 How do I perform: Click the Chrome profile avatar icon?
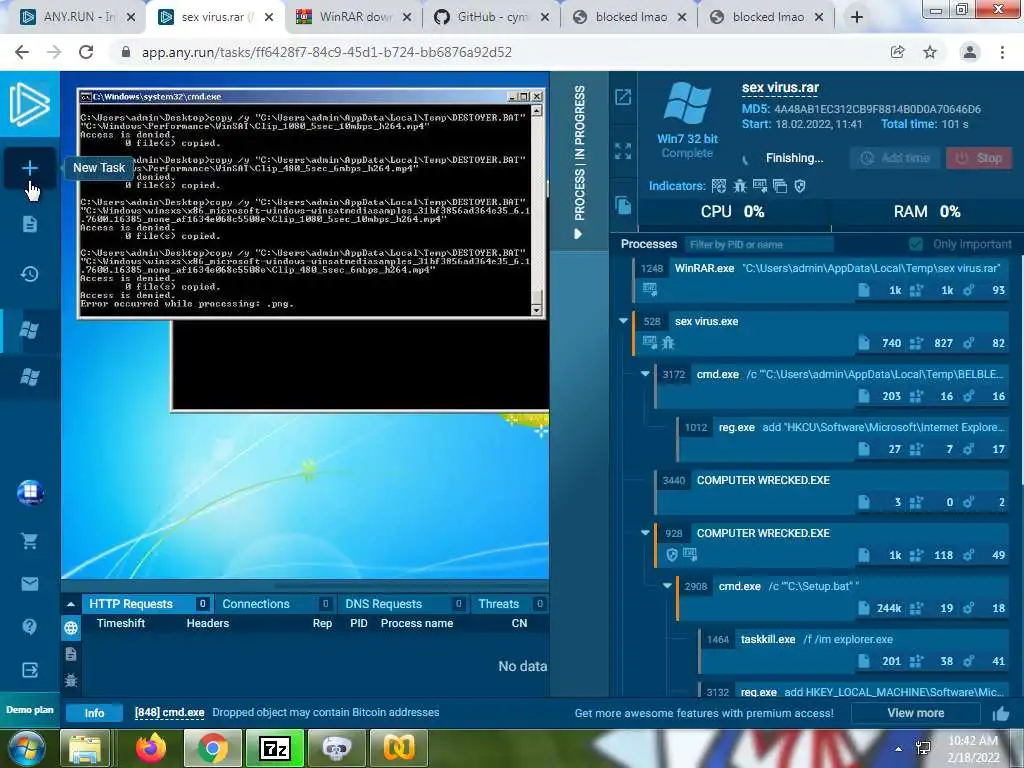(x=970, y=52)
